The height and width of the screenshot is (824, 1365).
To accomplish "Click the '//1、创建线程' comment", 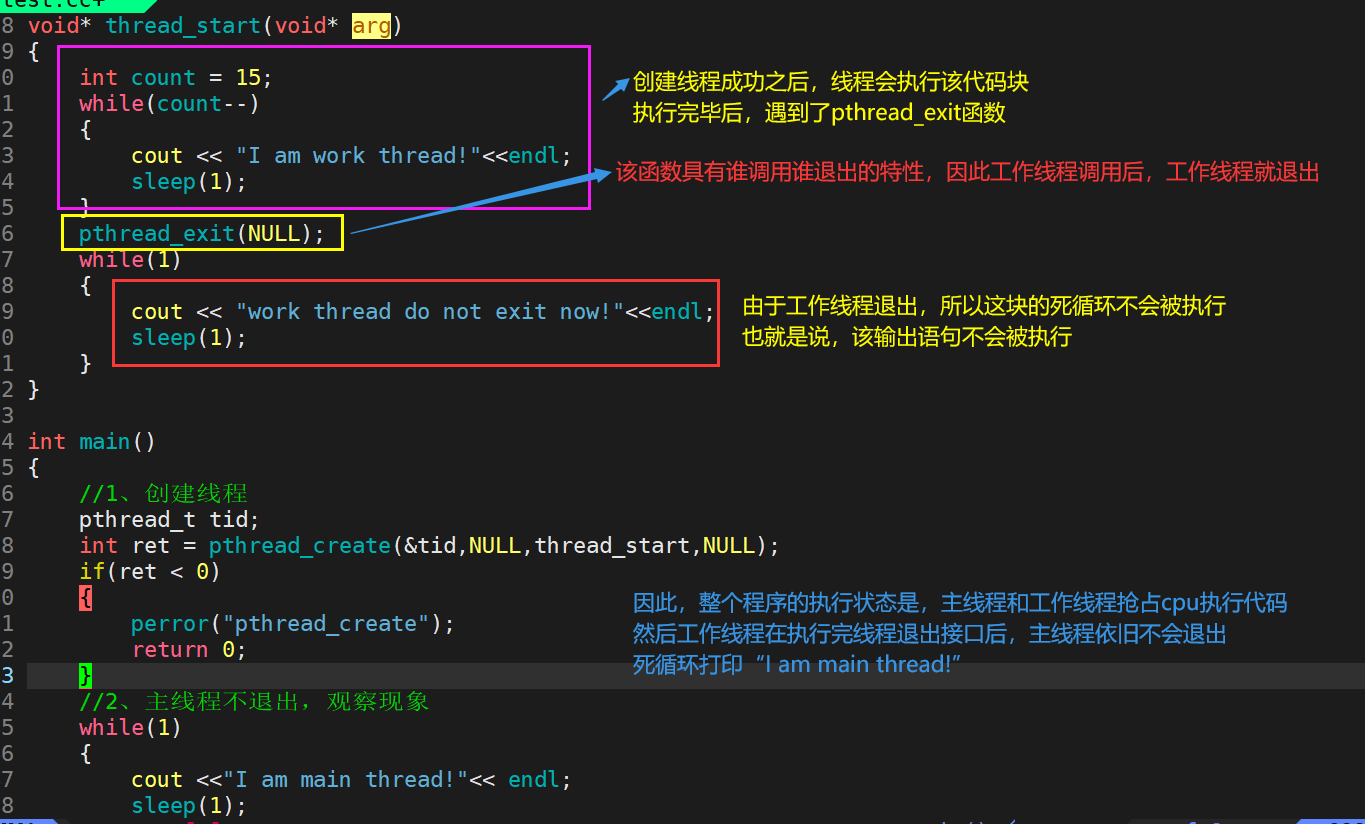I will (x=163, y=493).
